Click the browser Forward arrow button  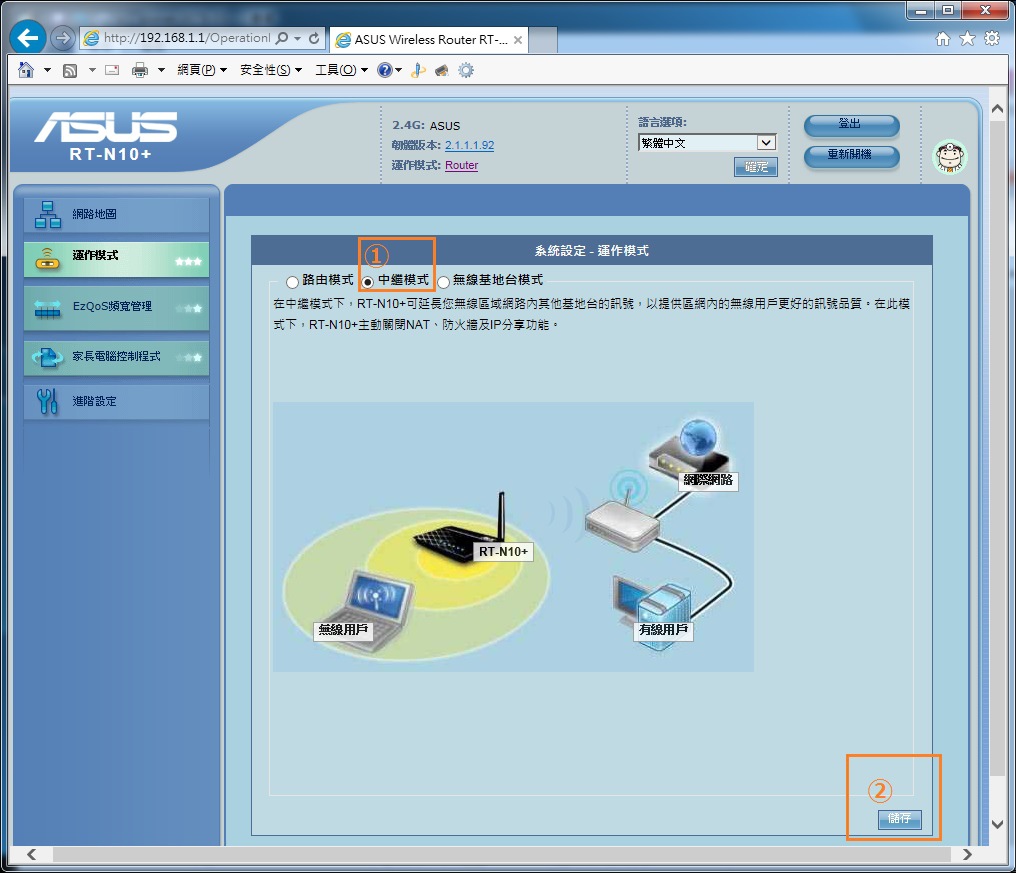(62, 38)
